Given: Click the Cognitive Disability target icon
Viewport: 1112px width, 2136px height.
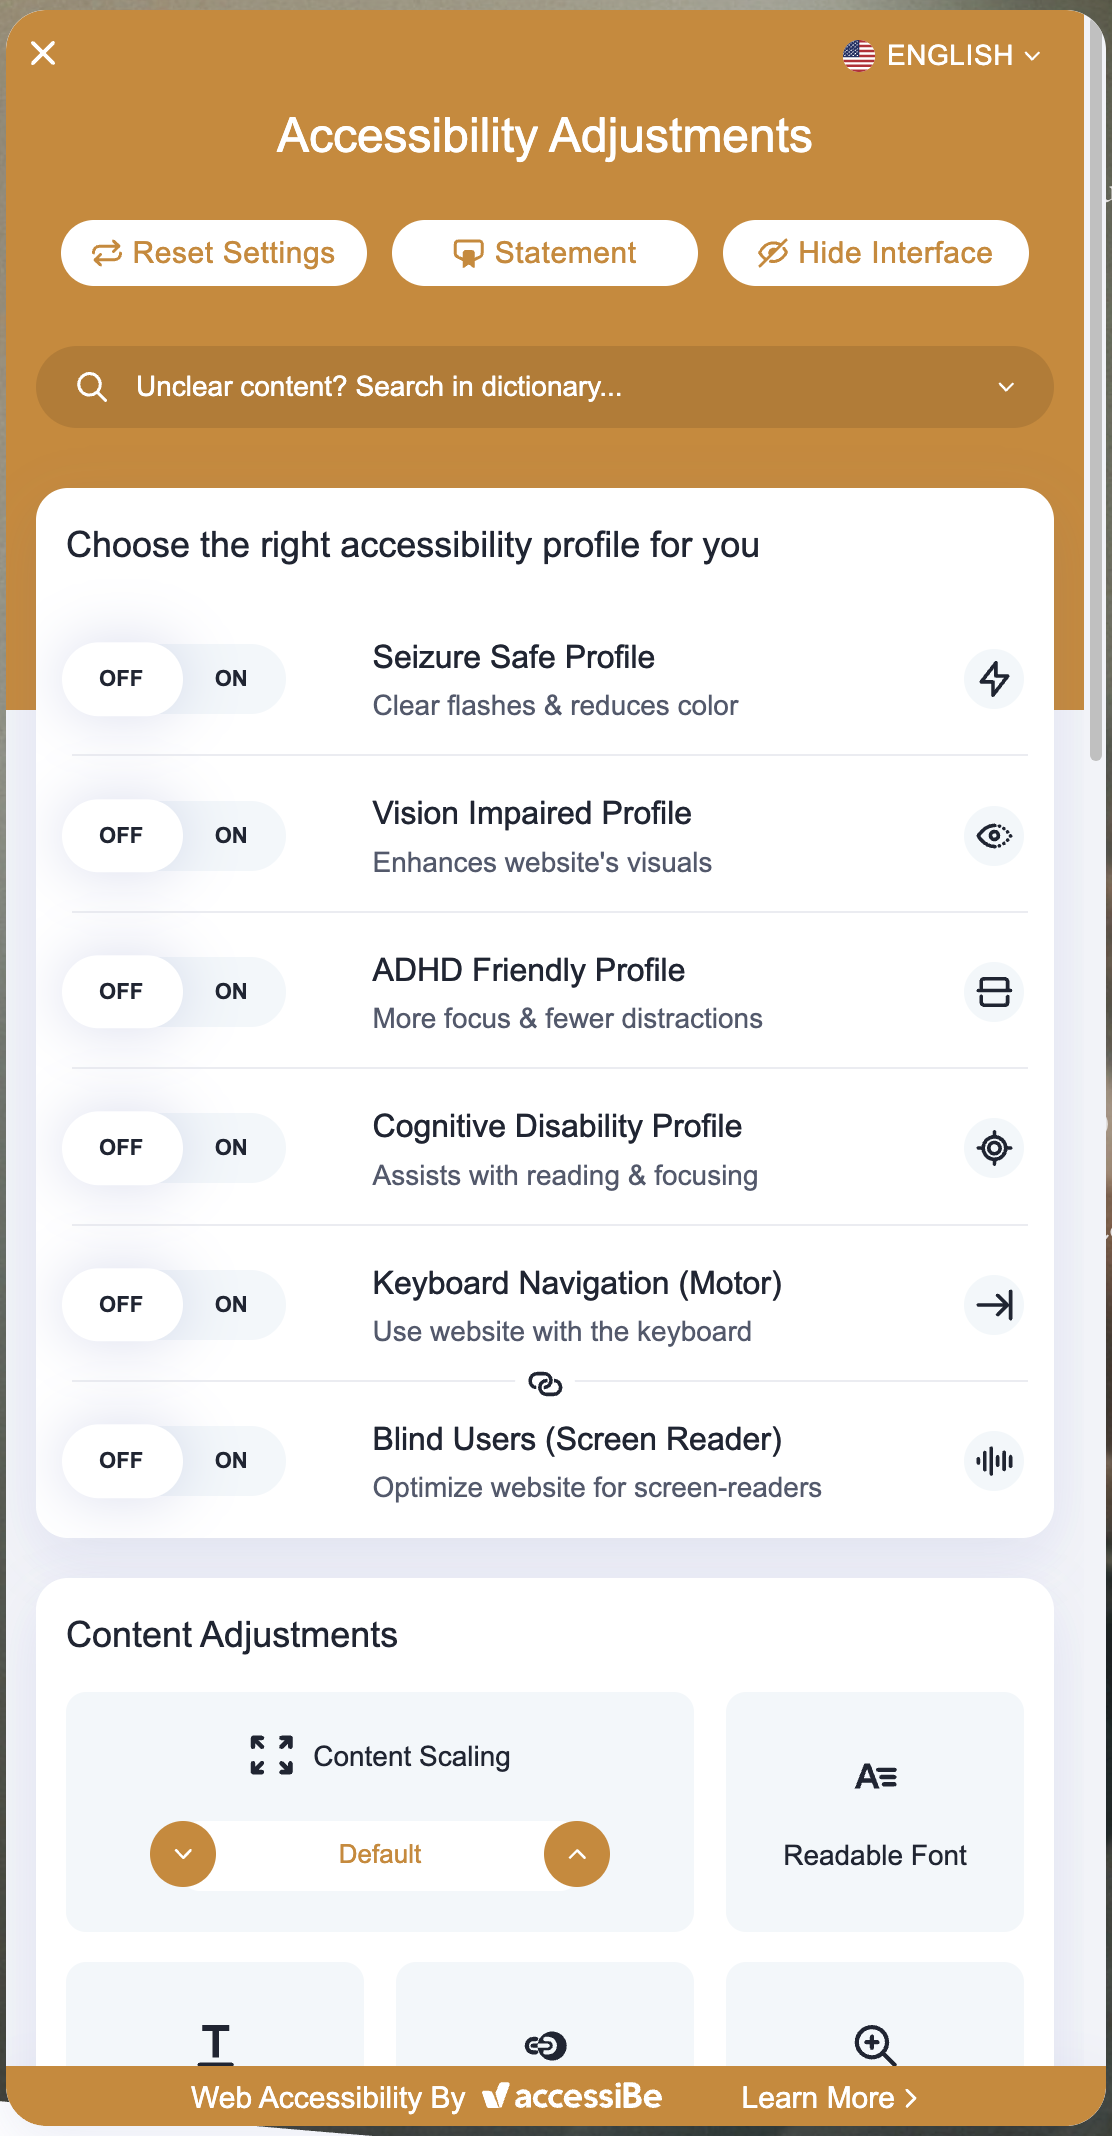Looking at the screenshot, I should click(994, 1148).
